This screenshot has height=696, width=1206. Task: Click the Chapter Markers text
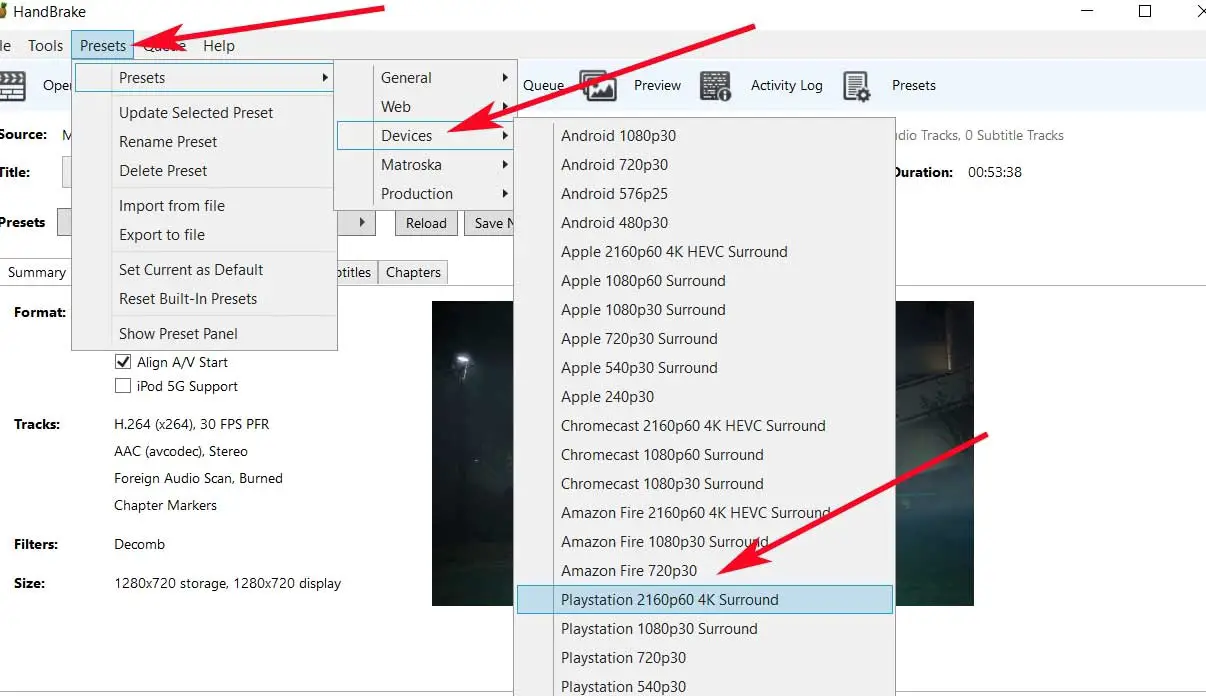[165, 505]
